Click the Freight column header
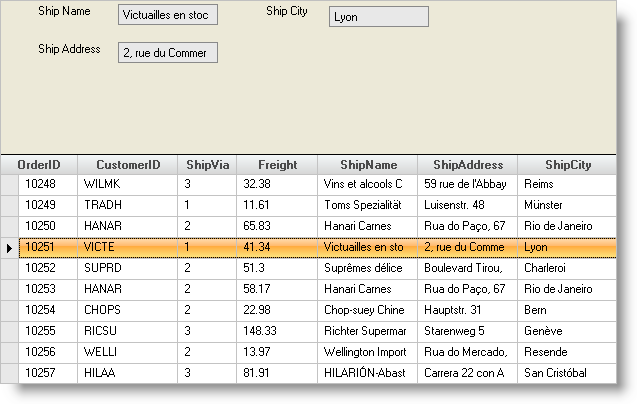Viewport: 637px width, 404px height. pyautogui.click(x=277, y=165)
